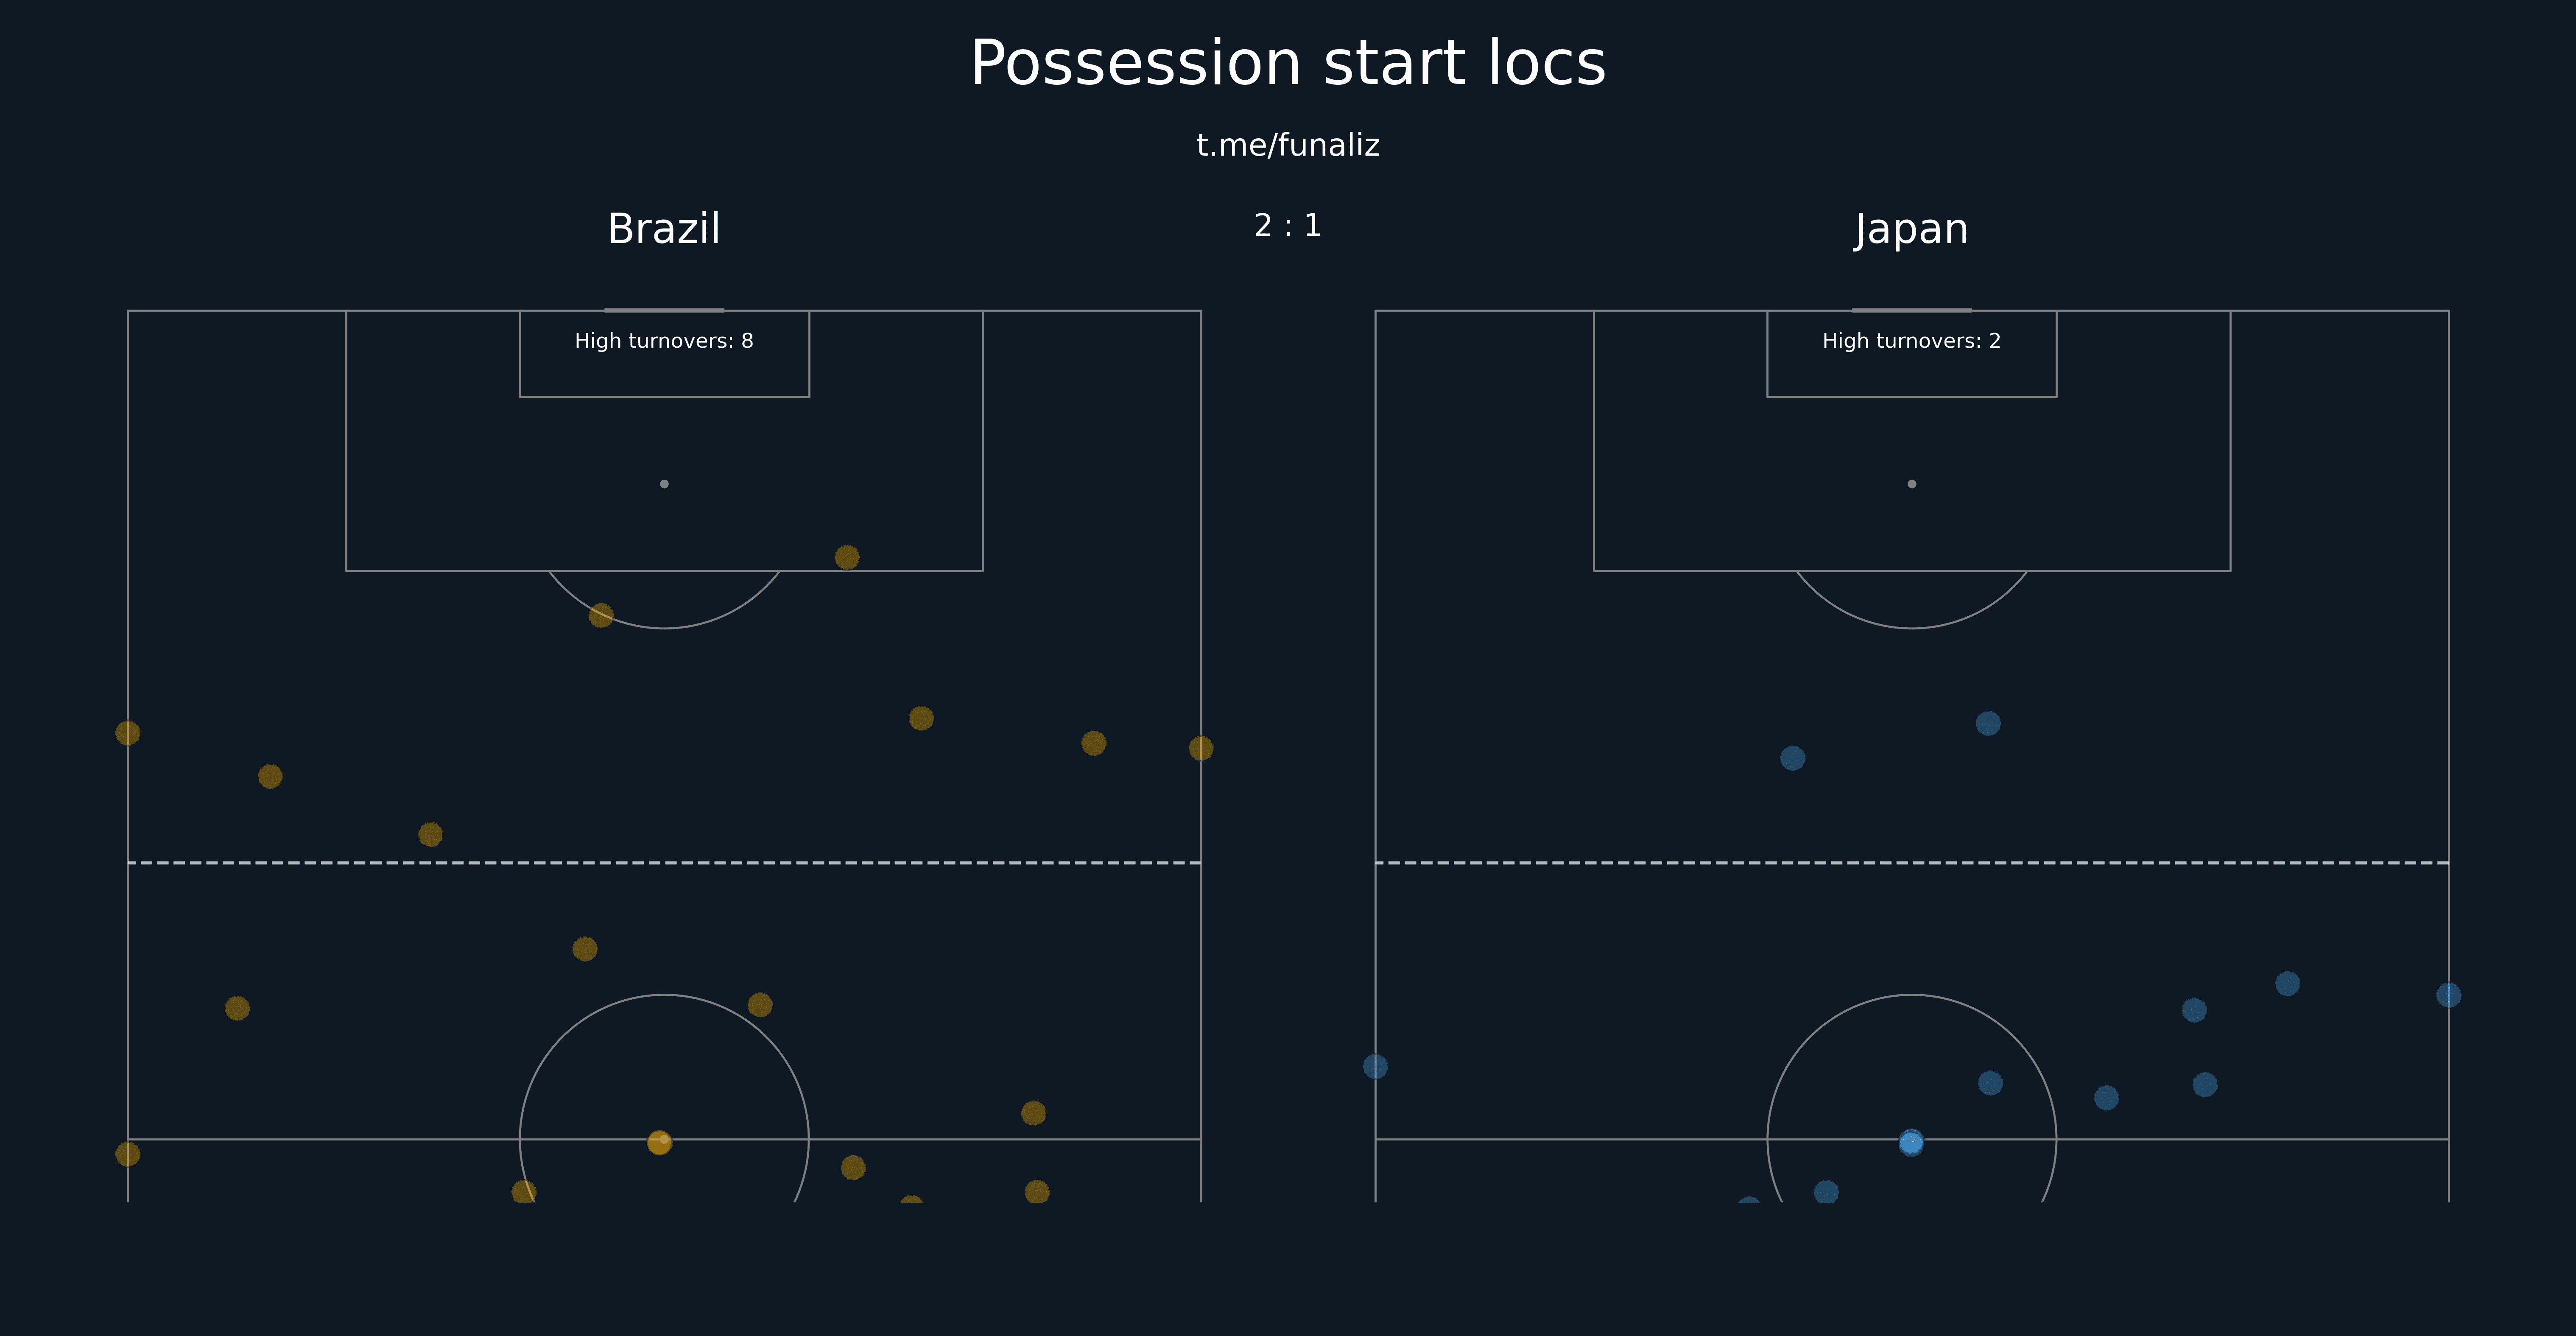Click Brazil's High turnovers: 8 label
This screenshot has width=2576, height=1336.
point(664,341)
